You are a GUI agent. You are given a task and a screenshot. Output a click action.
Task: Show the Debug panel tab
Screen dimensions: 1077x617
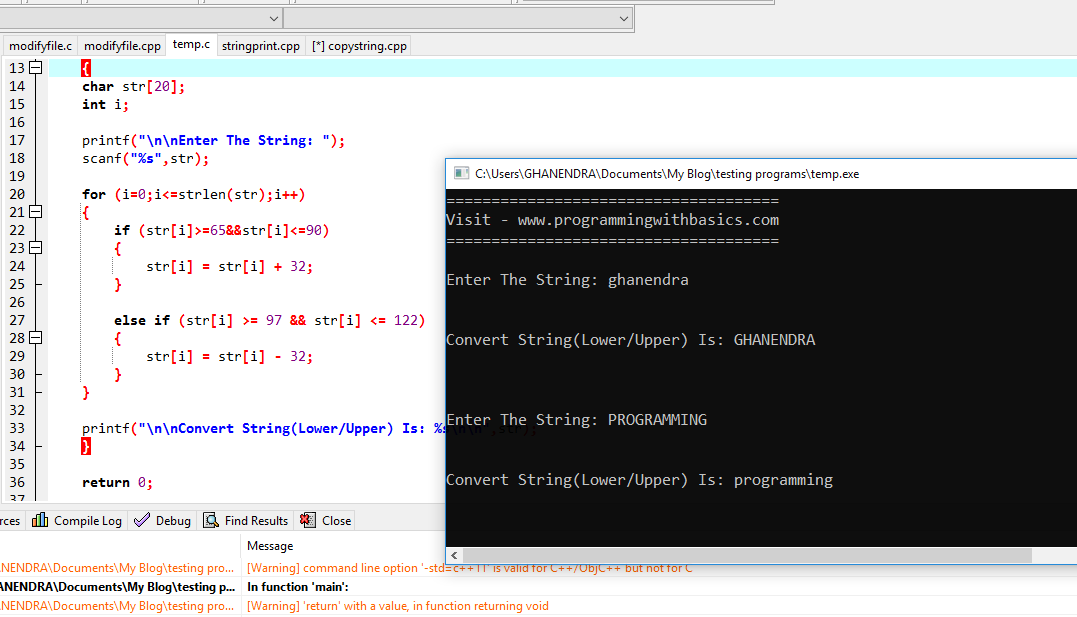point(163,521)
